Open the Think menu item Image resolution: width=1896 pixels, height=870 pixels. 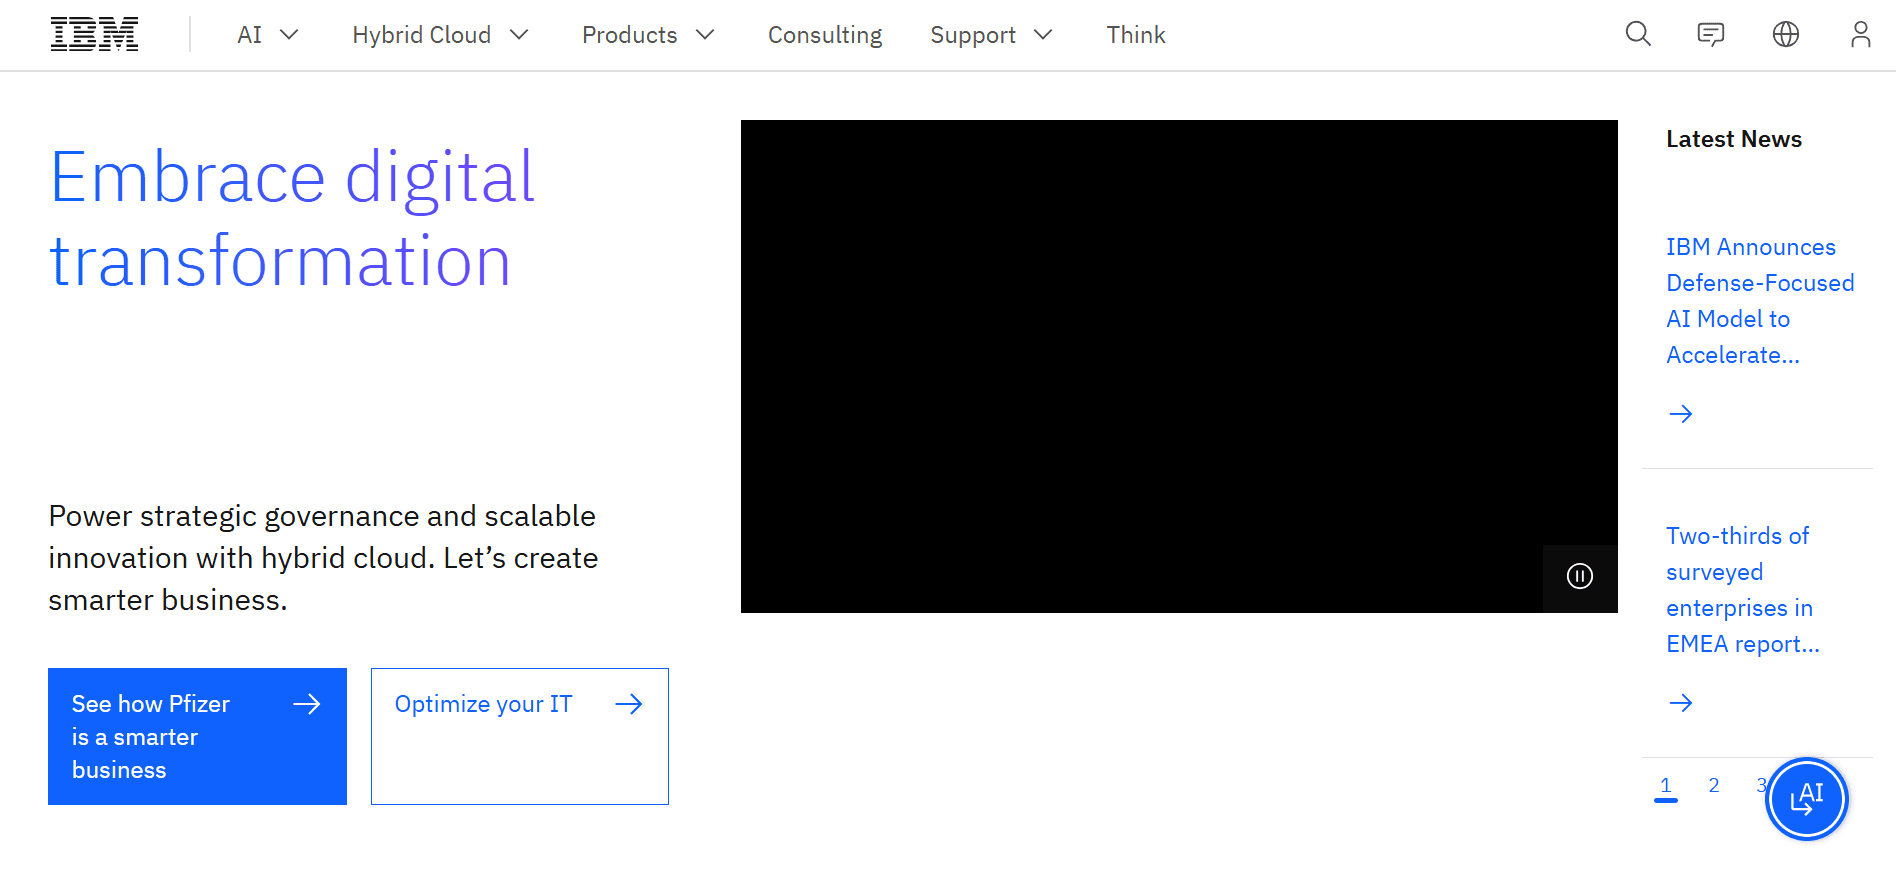(x=1136, y=35)
